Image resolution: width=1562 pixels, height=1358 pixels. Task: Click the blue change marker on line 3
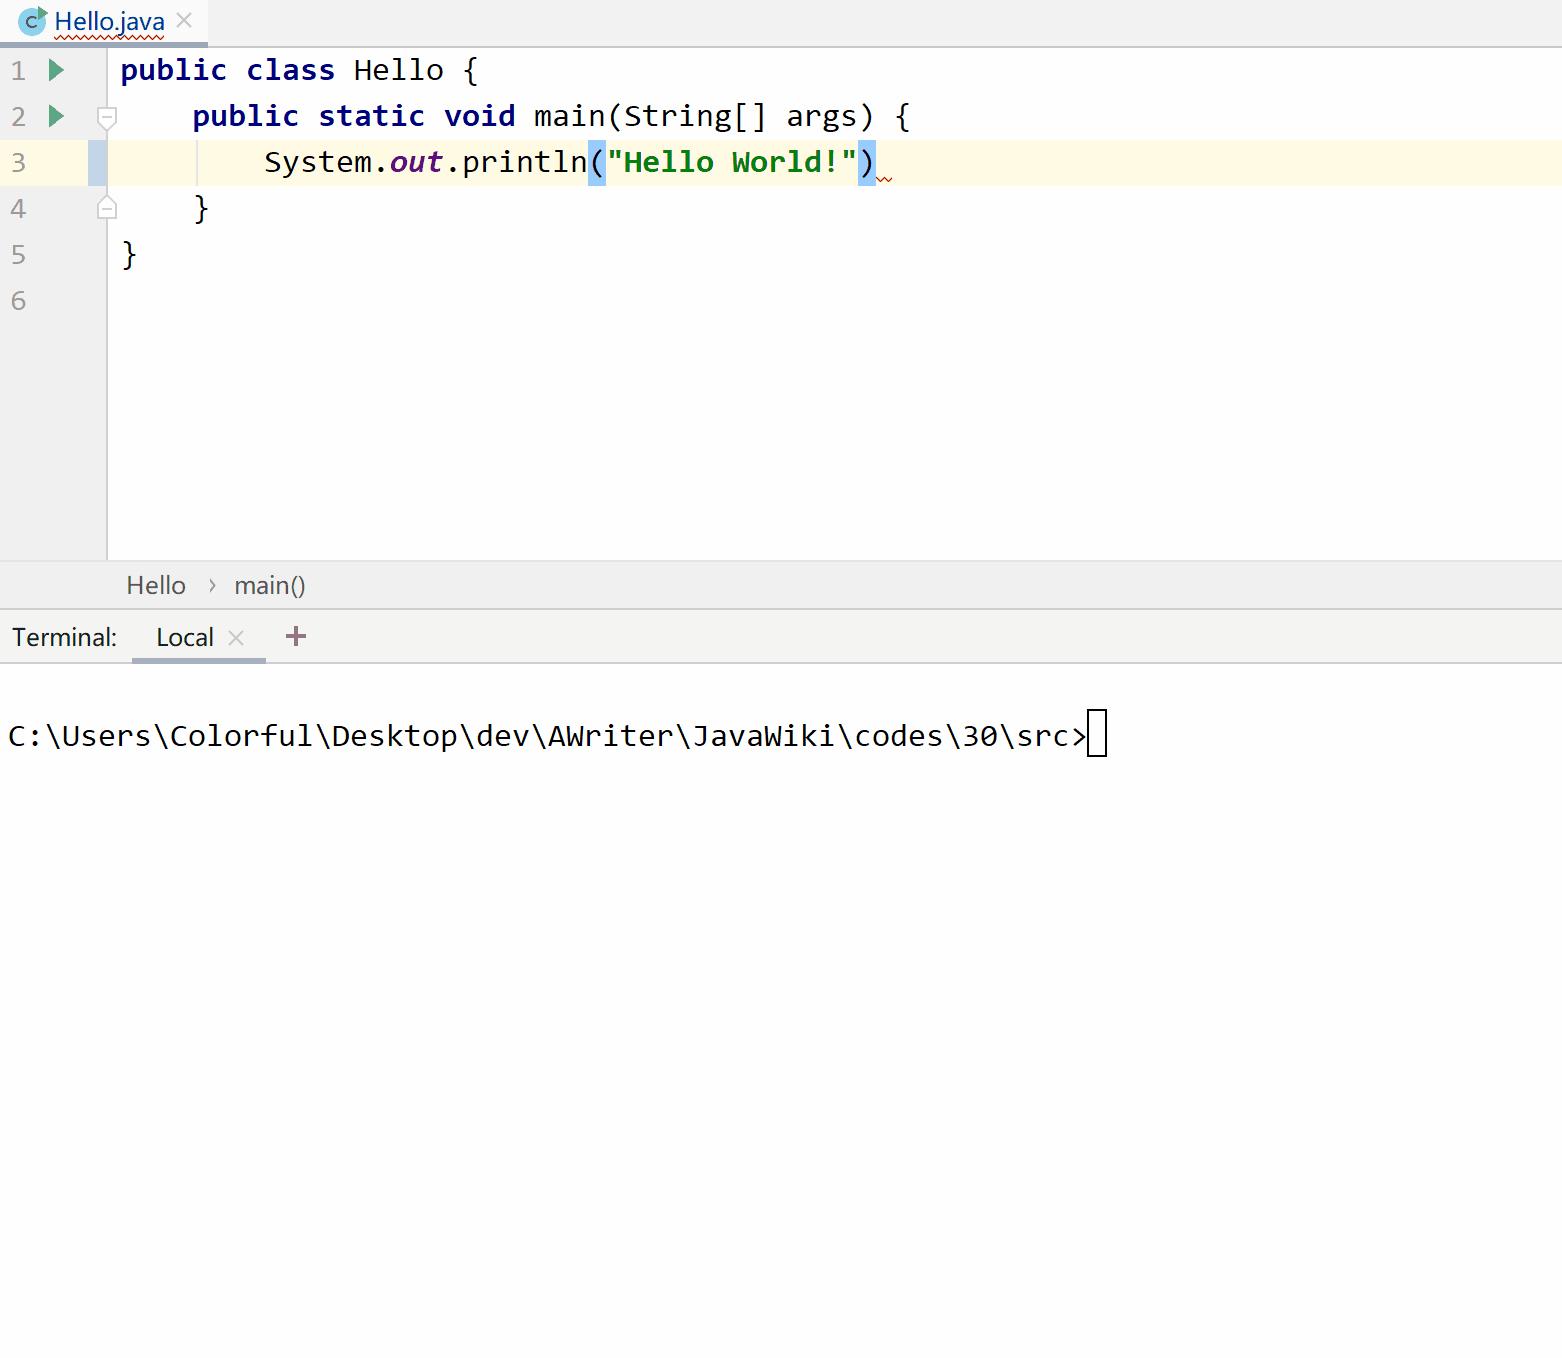97,163
